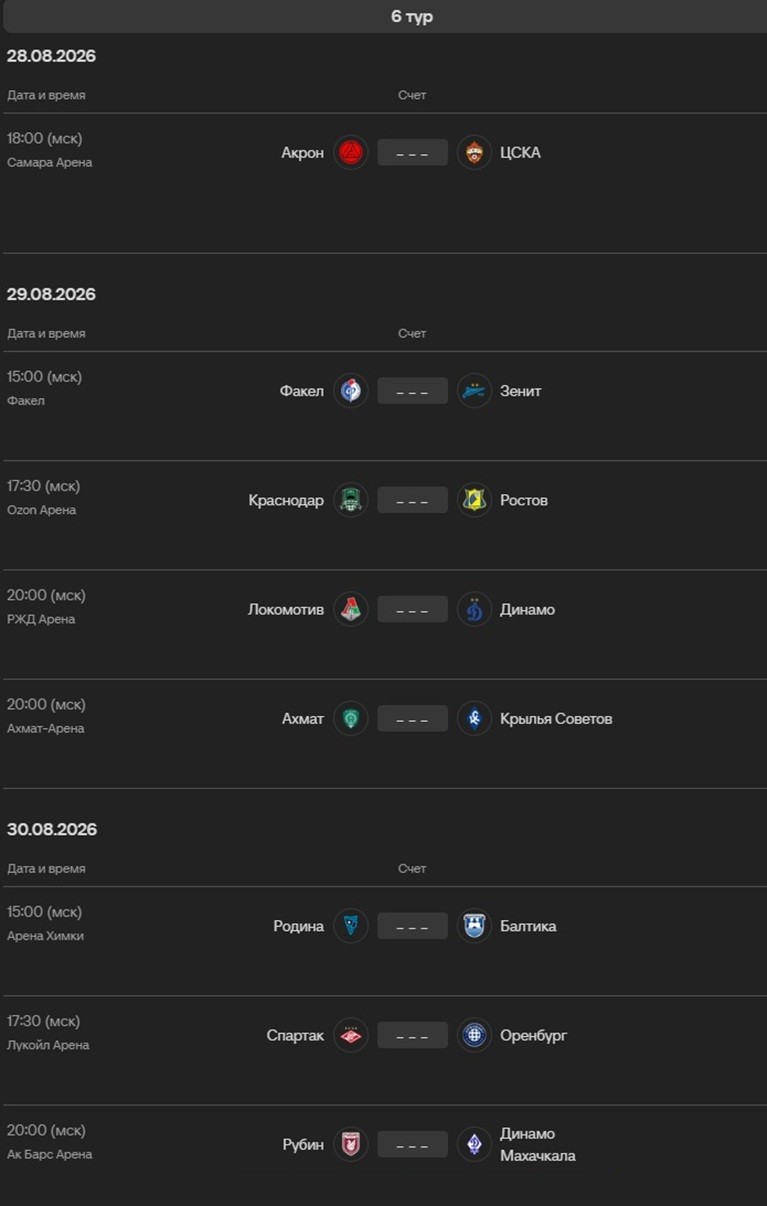The image size is (767, 1206).
Task: Select the Краснодар club emblem
Action: tap(351, 499)
